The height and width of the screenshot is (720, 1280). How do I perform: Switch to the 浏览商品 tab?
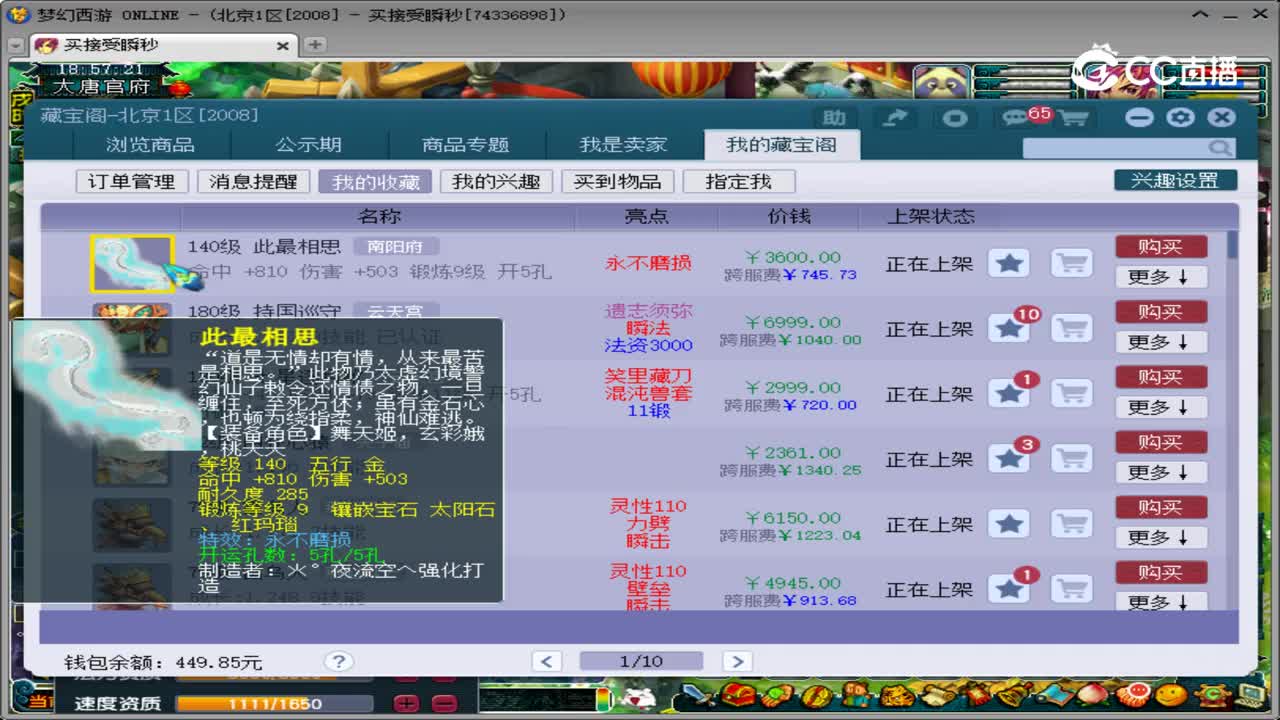click(x=151, y=145)
